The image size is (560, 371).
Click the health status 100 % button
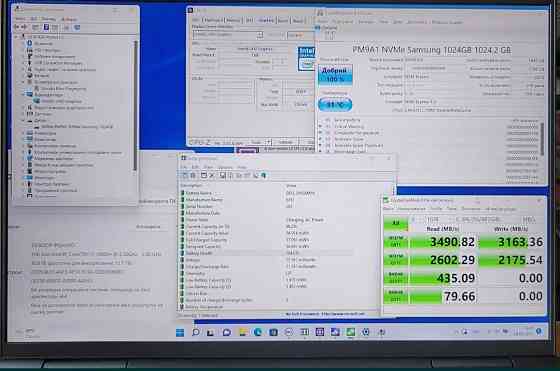(335, 75)
